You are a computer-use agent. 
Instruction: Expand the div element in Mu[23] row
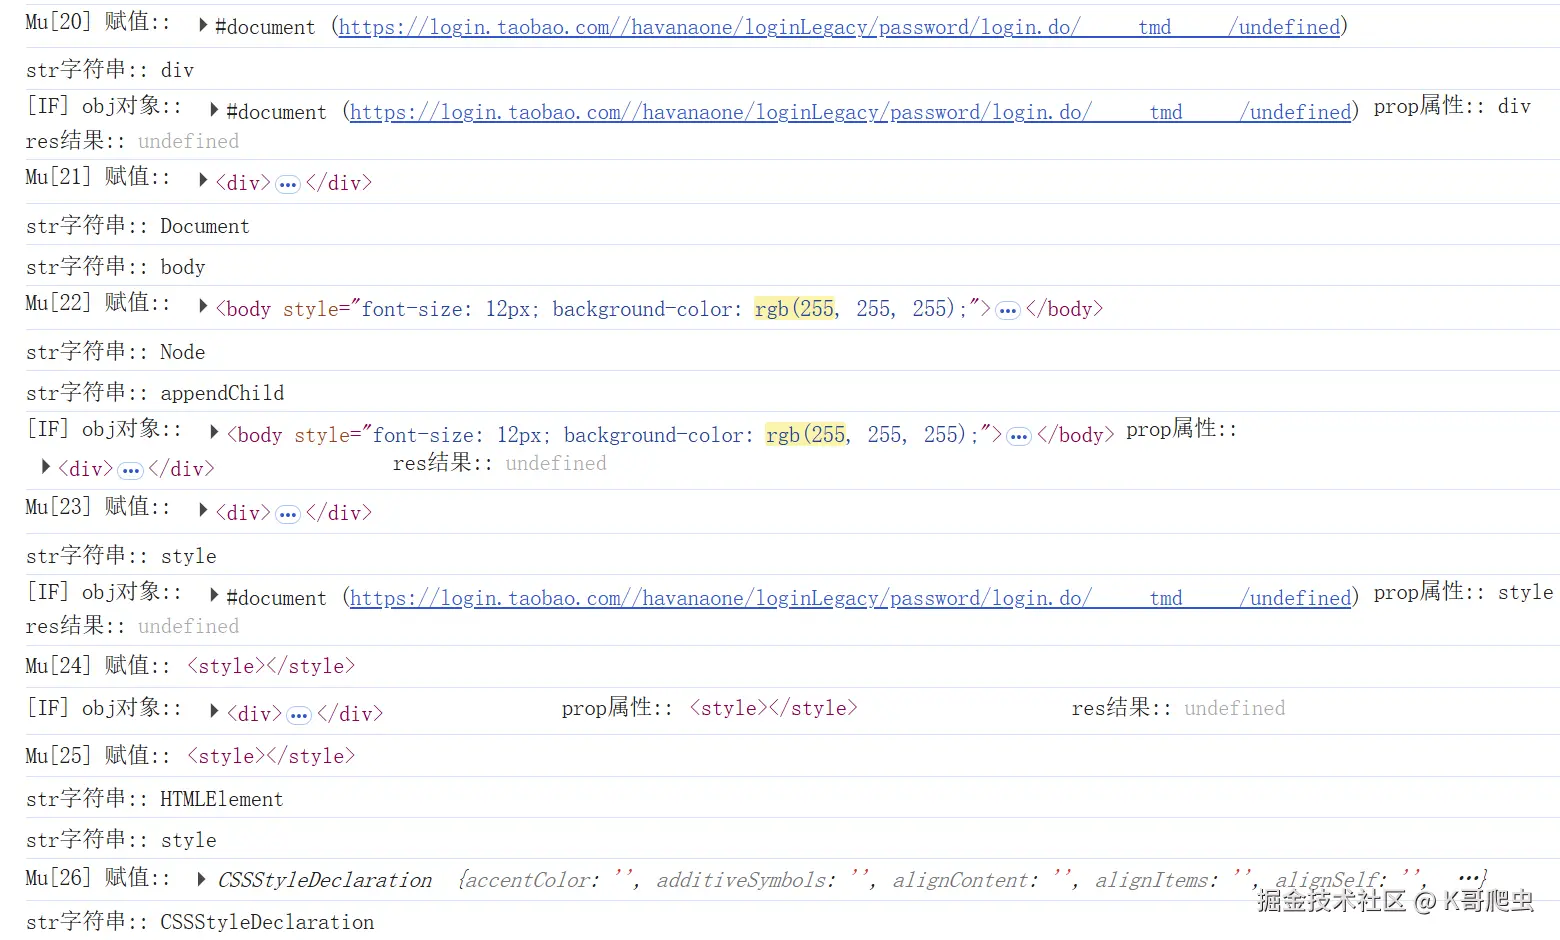(203, 510)
